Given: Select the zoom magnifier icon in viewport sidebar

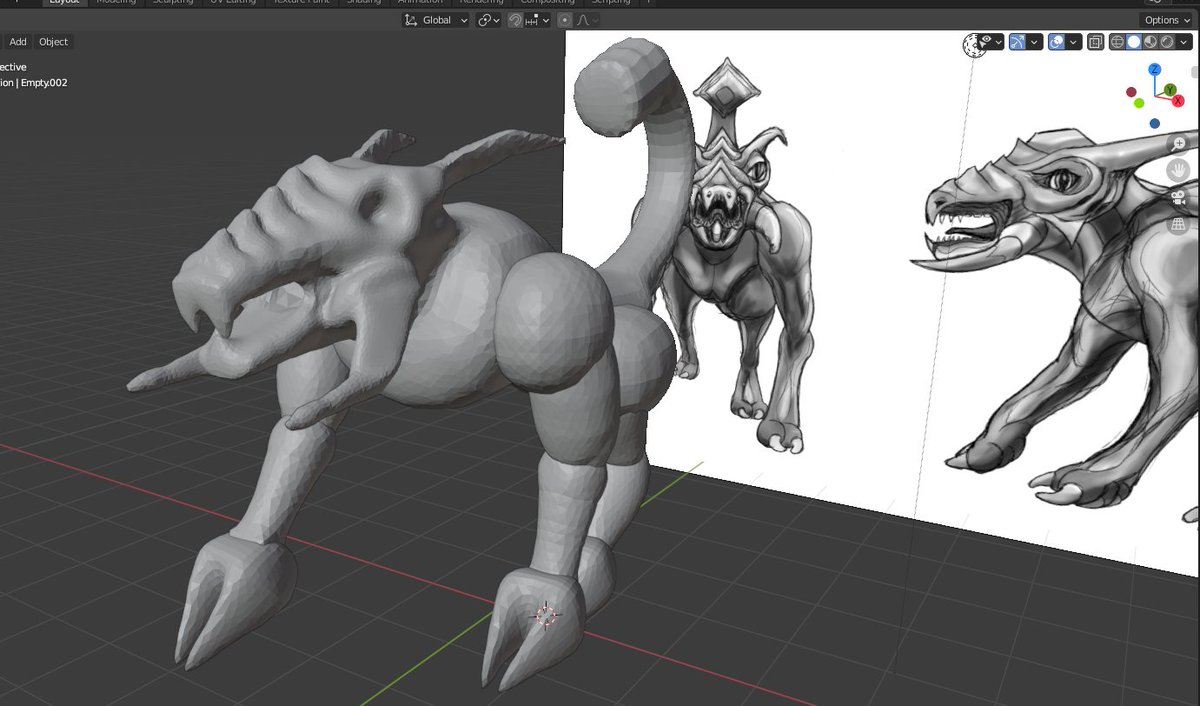Looking at the screenshot, I should [x=1177, y=144].
